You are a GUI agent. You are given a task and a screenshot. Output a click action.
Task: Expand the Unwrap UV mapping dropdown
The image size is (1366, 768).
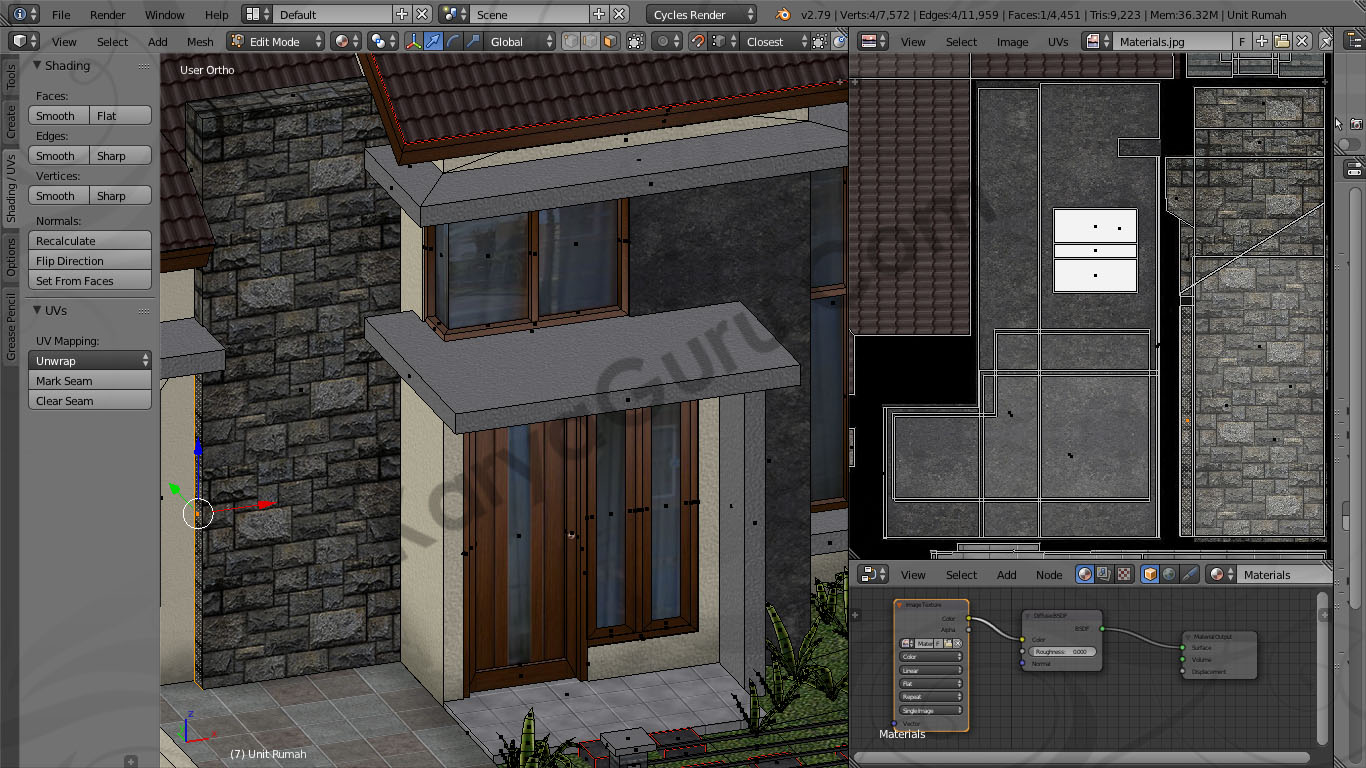pos(91,361)
